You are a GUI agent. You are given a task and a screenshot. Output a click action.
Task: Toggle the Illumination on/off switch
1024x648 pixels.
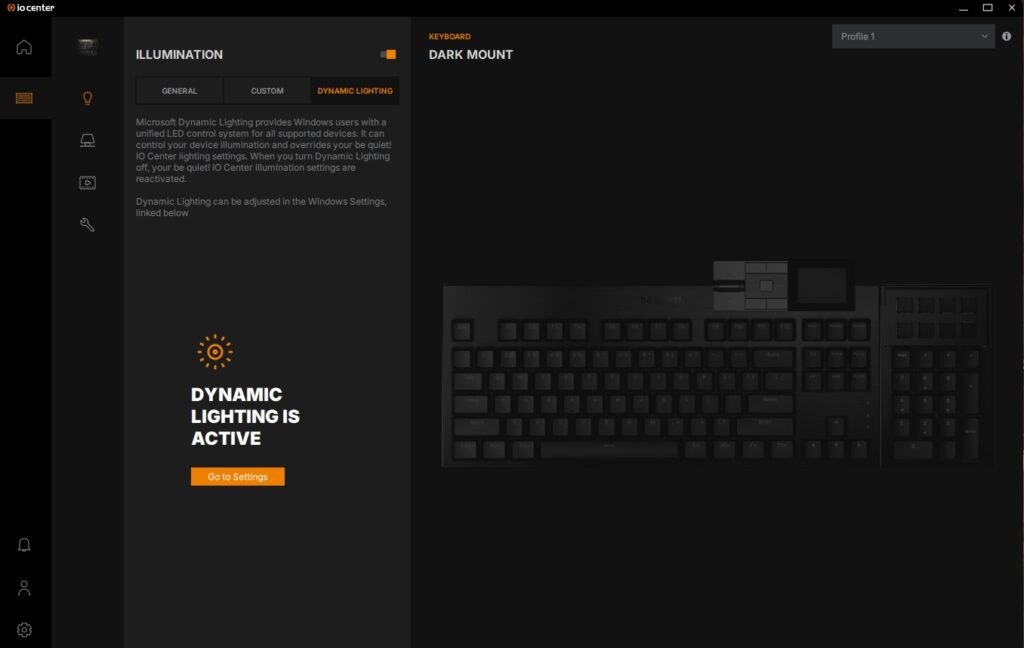tap(388, 54)
